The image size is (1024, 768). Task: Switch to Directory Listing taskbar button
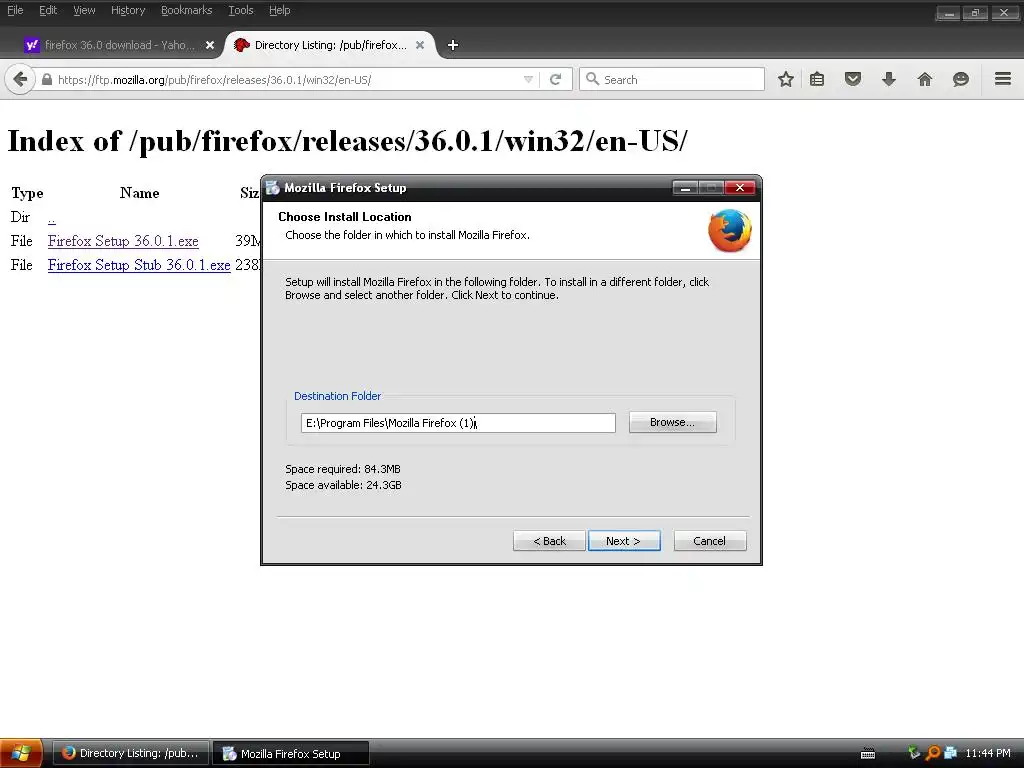click(x=131, y=753)
